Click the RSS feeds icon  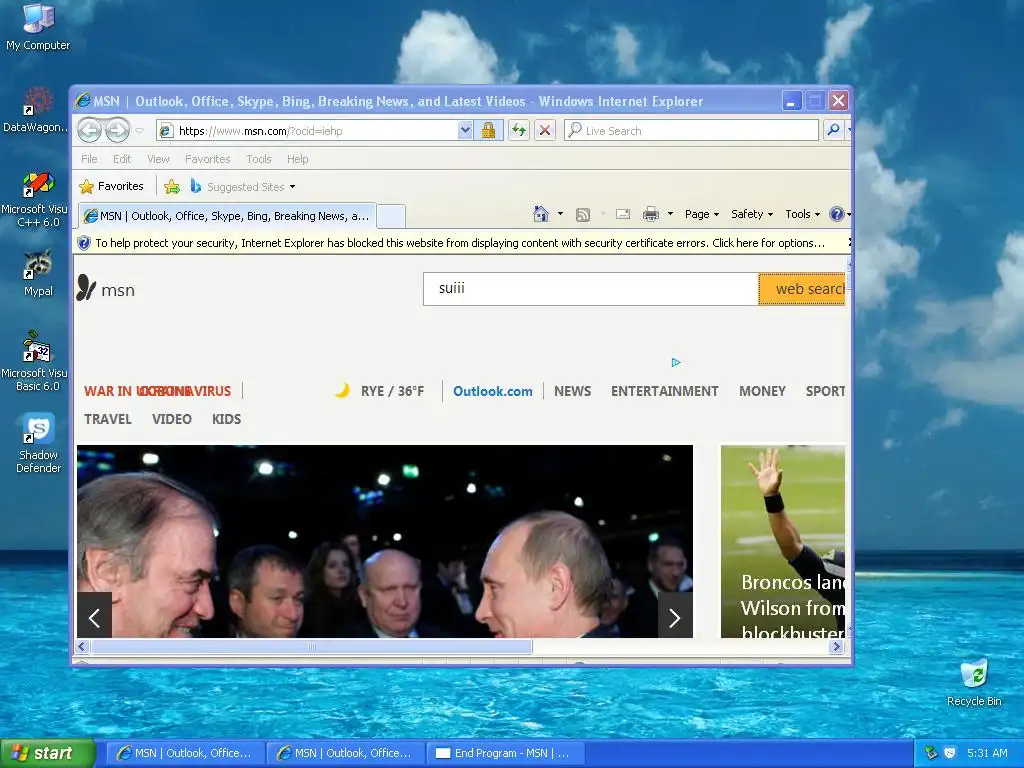[x=583, y=214]
